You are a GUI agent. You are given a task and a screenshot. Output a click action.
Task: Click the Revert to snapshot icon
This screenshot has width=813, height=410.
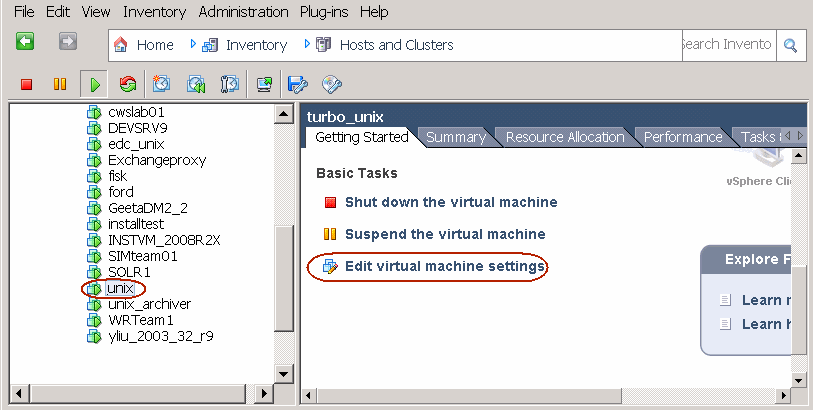[196, 85]
